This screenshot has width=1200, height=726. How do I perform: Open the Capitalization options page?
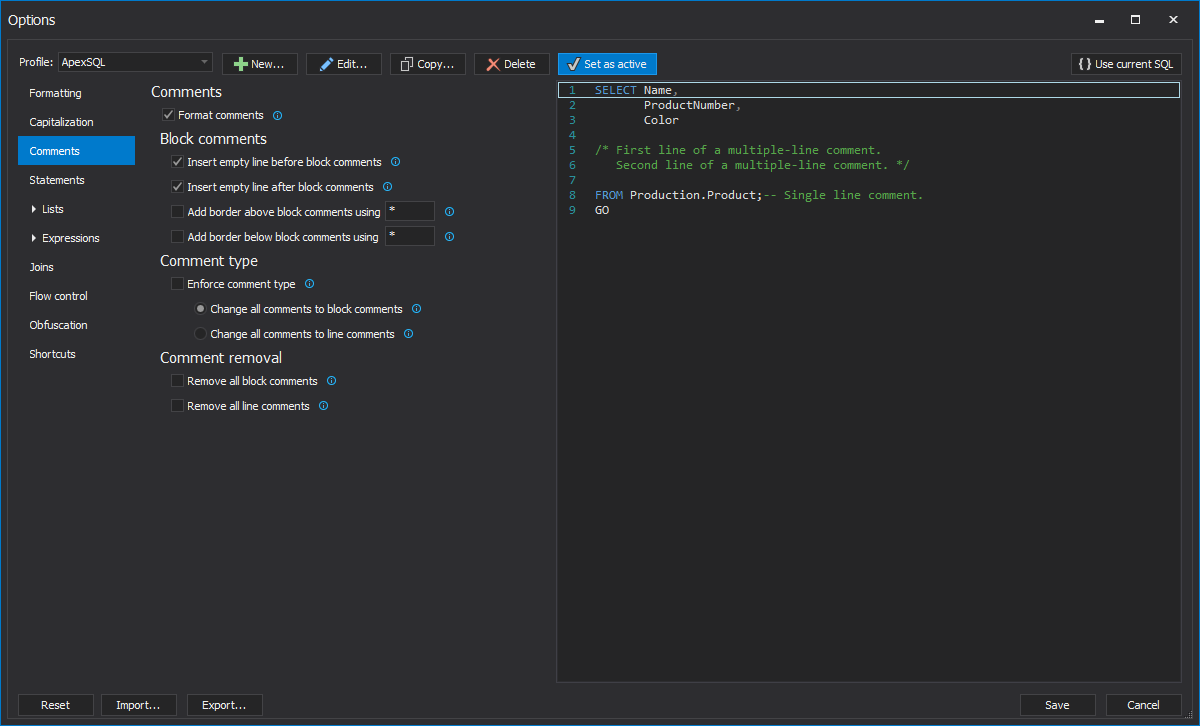tap(61, 122)
